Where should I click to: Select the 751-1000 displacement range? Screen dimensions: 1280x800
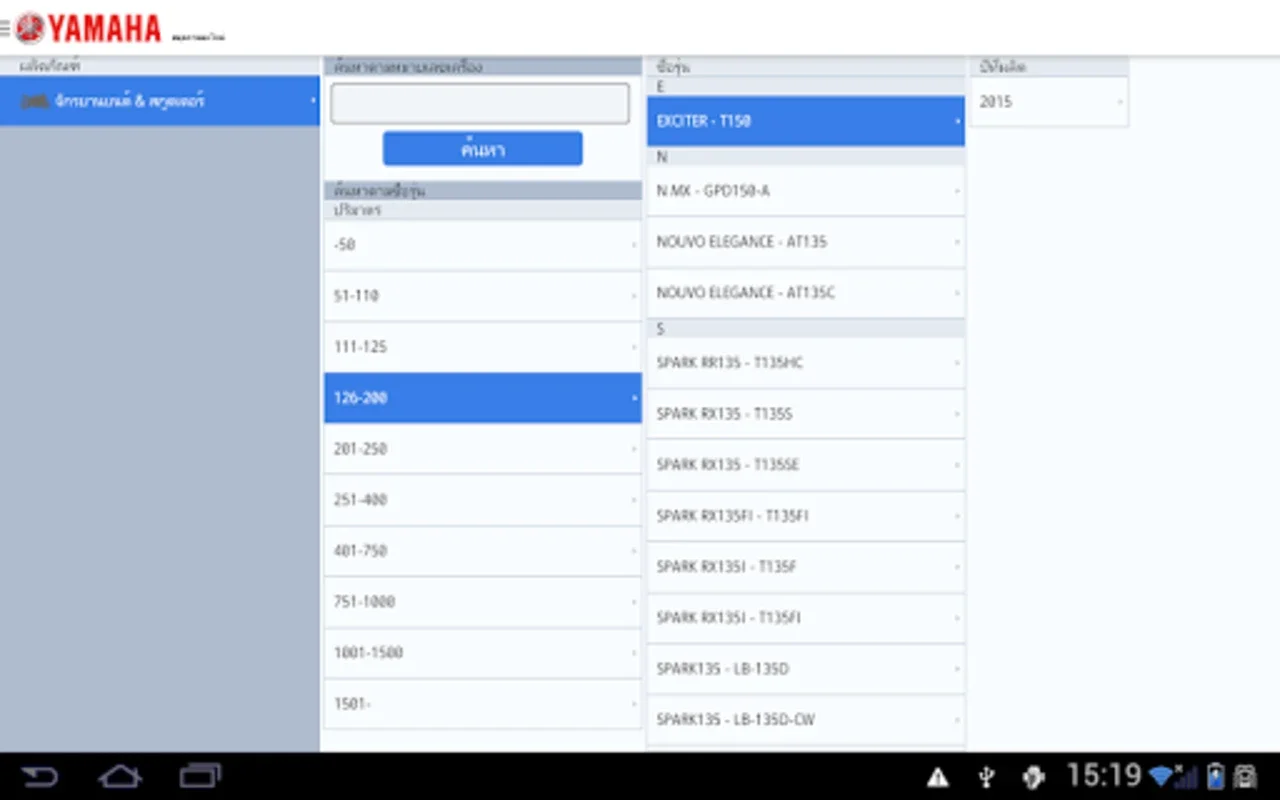click(482, 602)
